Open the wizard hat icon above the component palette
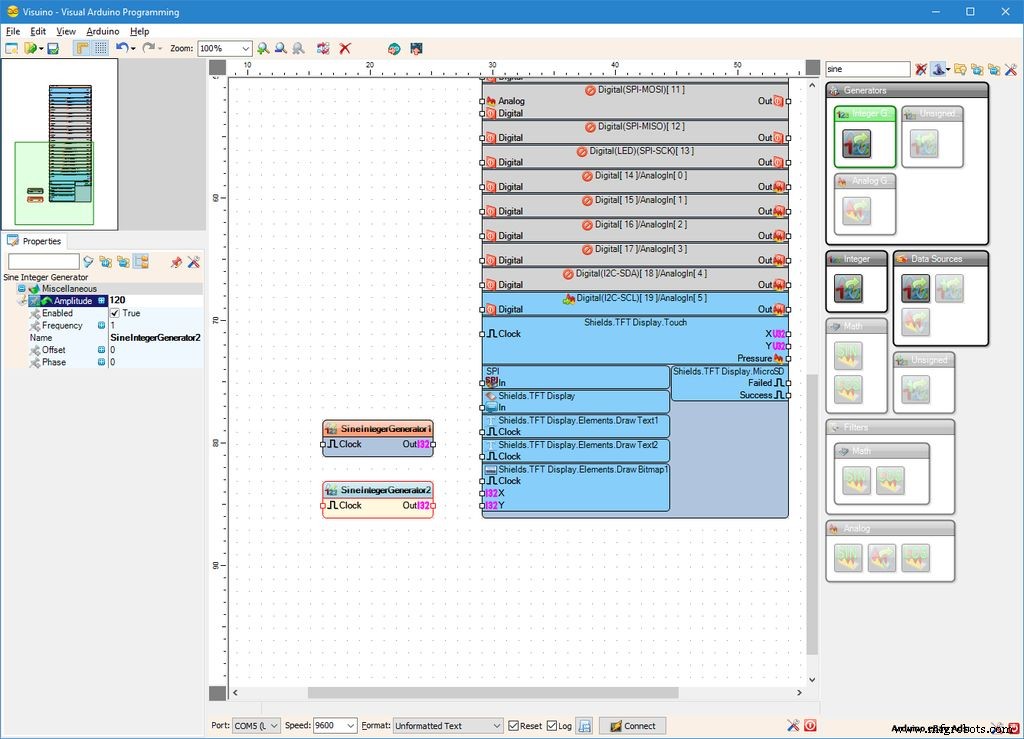1024x739 pixels. (x=938, y=69)
